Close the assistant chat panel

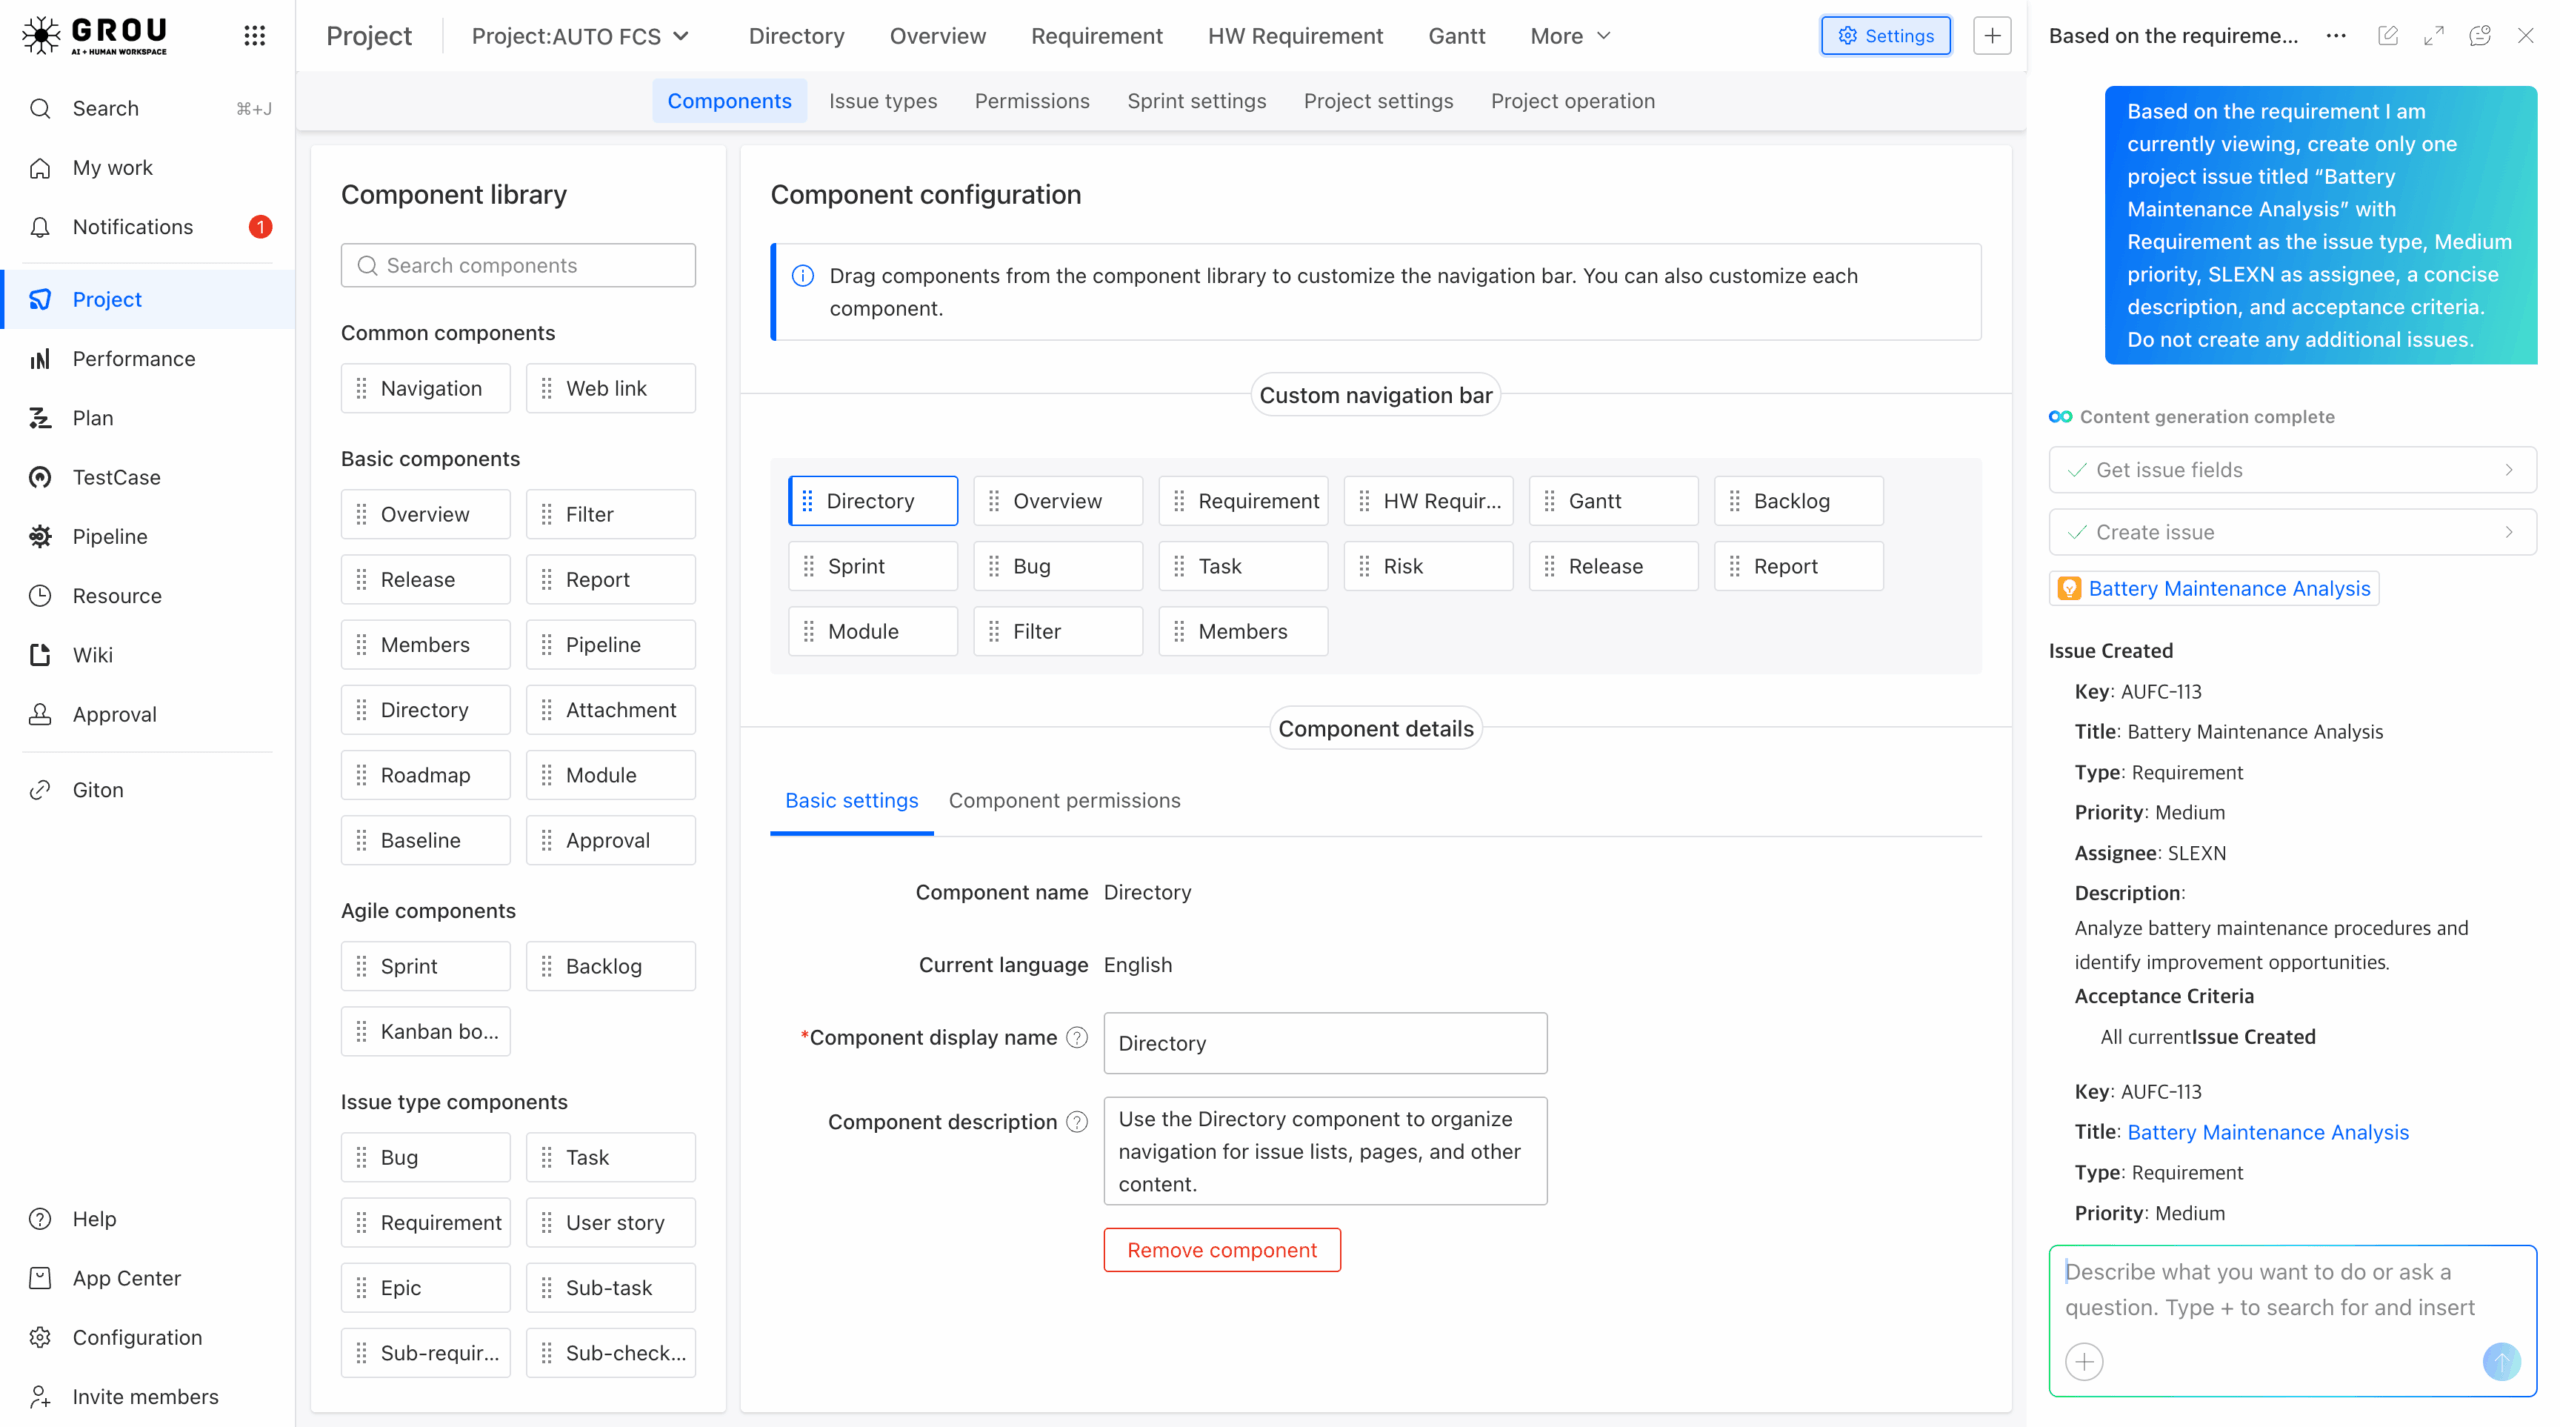point(2526,36)
